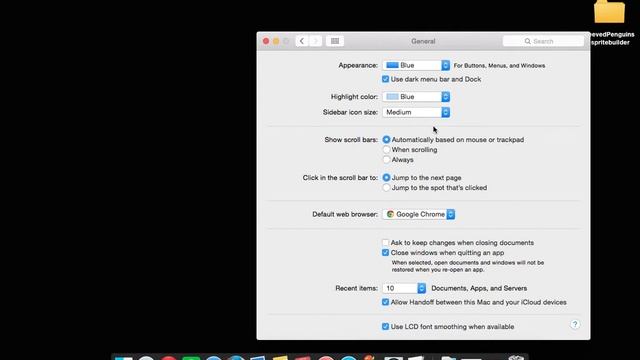Click the 'Default web browser:' label

coord(345,214)
